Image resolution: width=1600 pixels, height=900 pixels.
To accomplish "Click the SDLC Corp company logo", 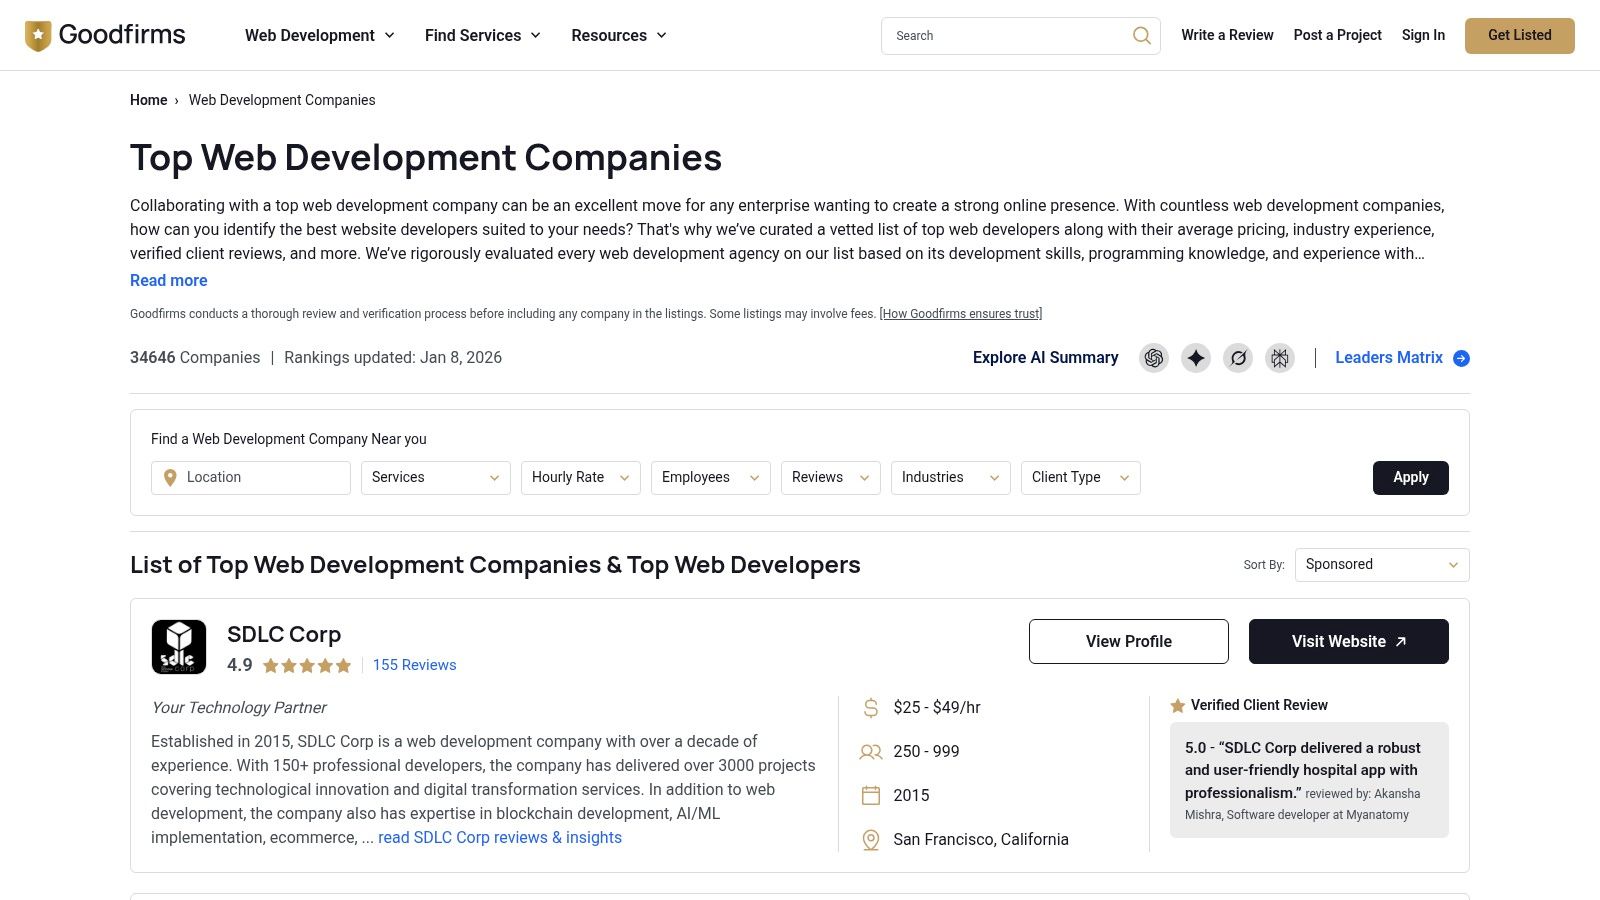I will pyautogui.click(x=179, y=647).
